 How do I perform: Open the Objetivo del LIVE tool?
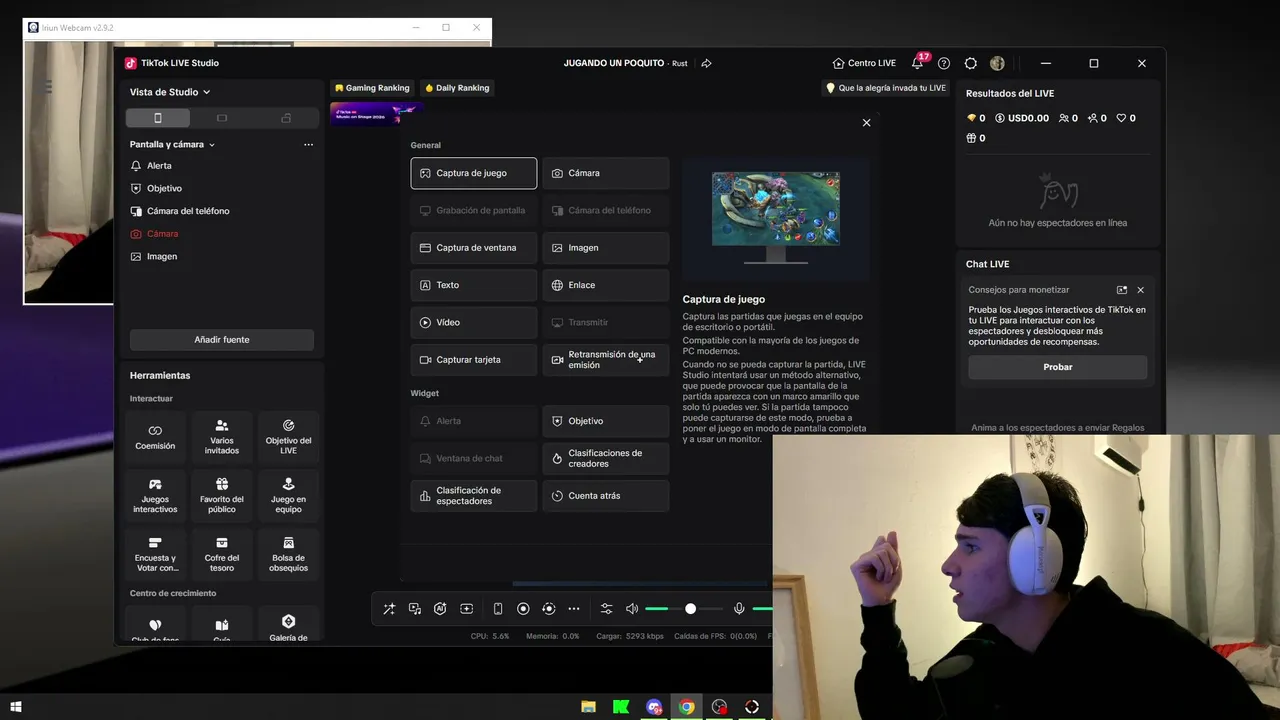click(x=288, y=436)
